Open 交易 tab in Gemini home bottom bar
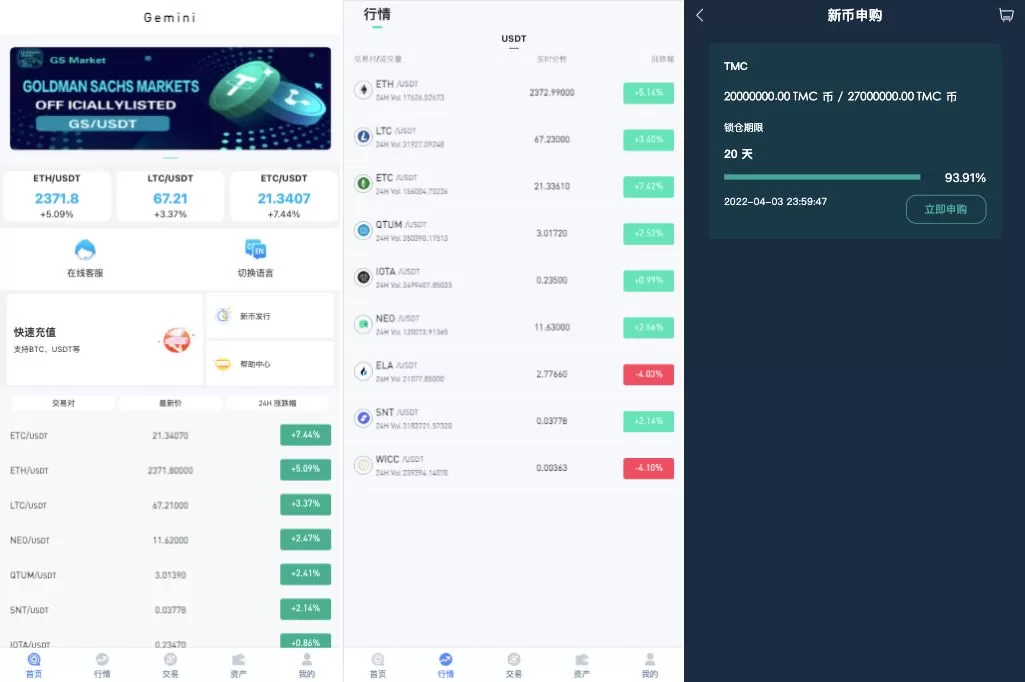 point(170,665)
